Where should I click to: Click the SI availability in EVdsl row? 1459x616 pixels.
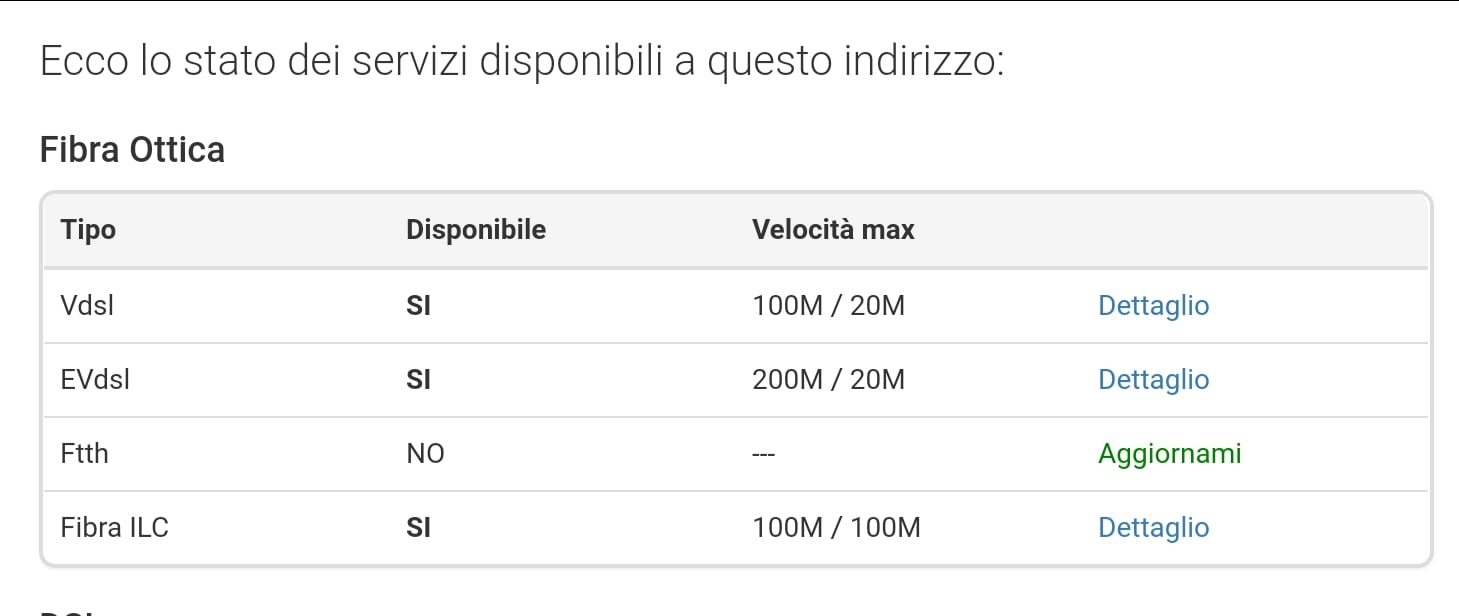tap(418, 380)
